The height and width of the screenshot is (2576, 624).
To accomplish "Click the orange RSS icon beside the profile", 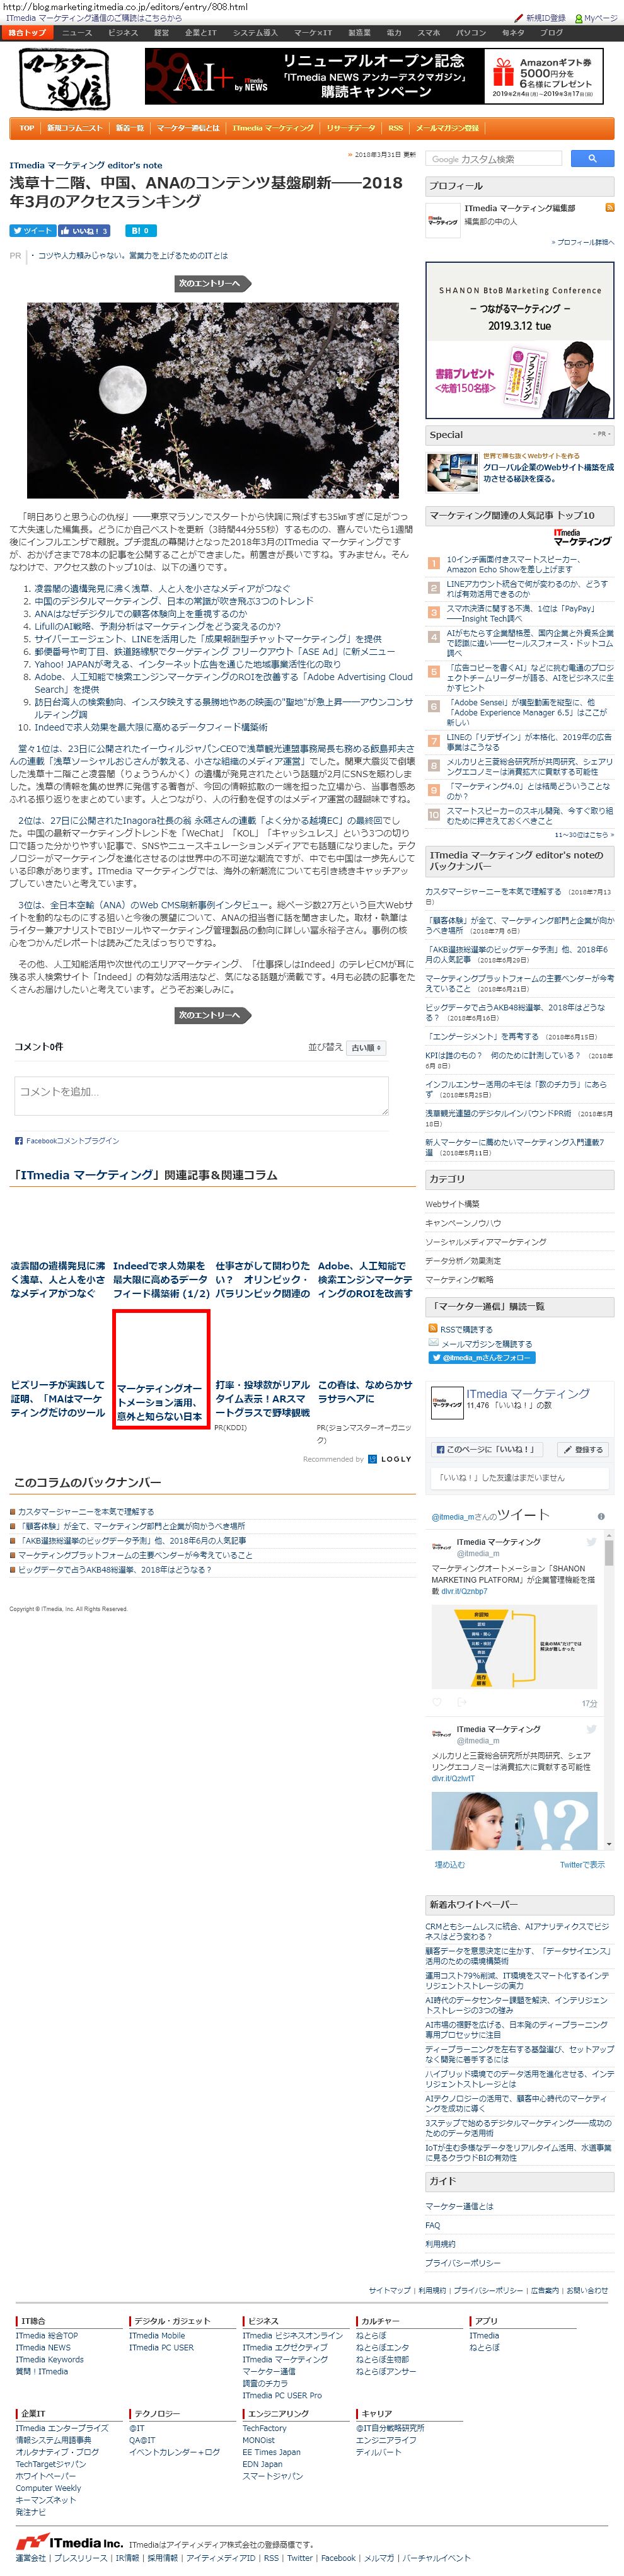I will pos(610,207).
